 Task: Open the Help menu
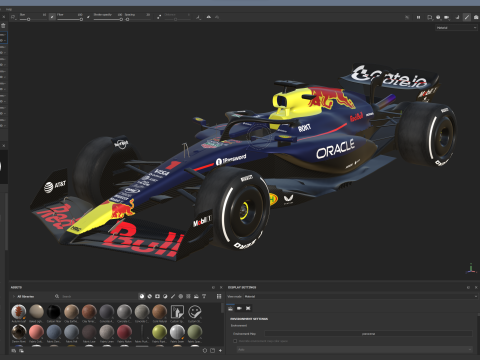click(9, 9)
